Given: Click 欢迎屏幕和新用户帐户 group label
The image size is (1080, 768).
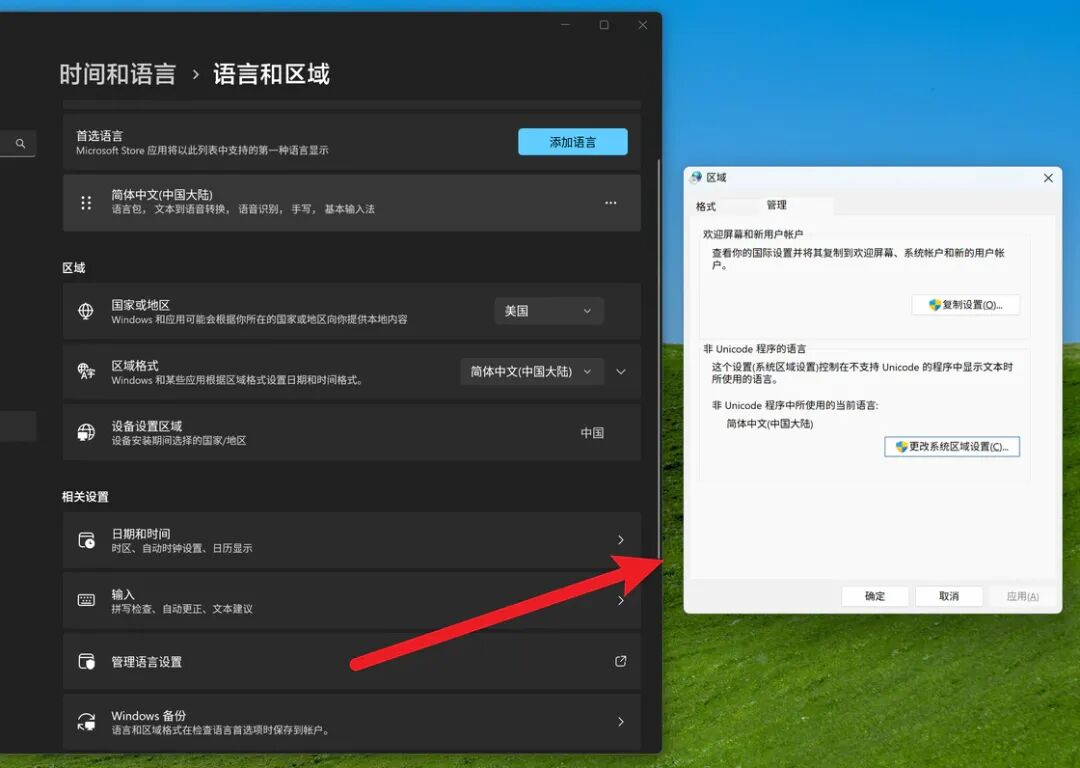Looking at the screenshot, I should 753,234.
